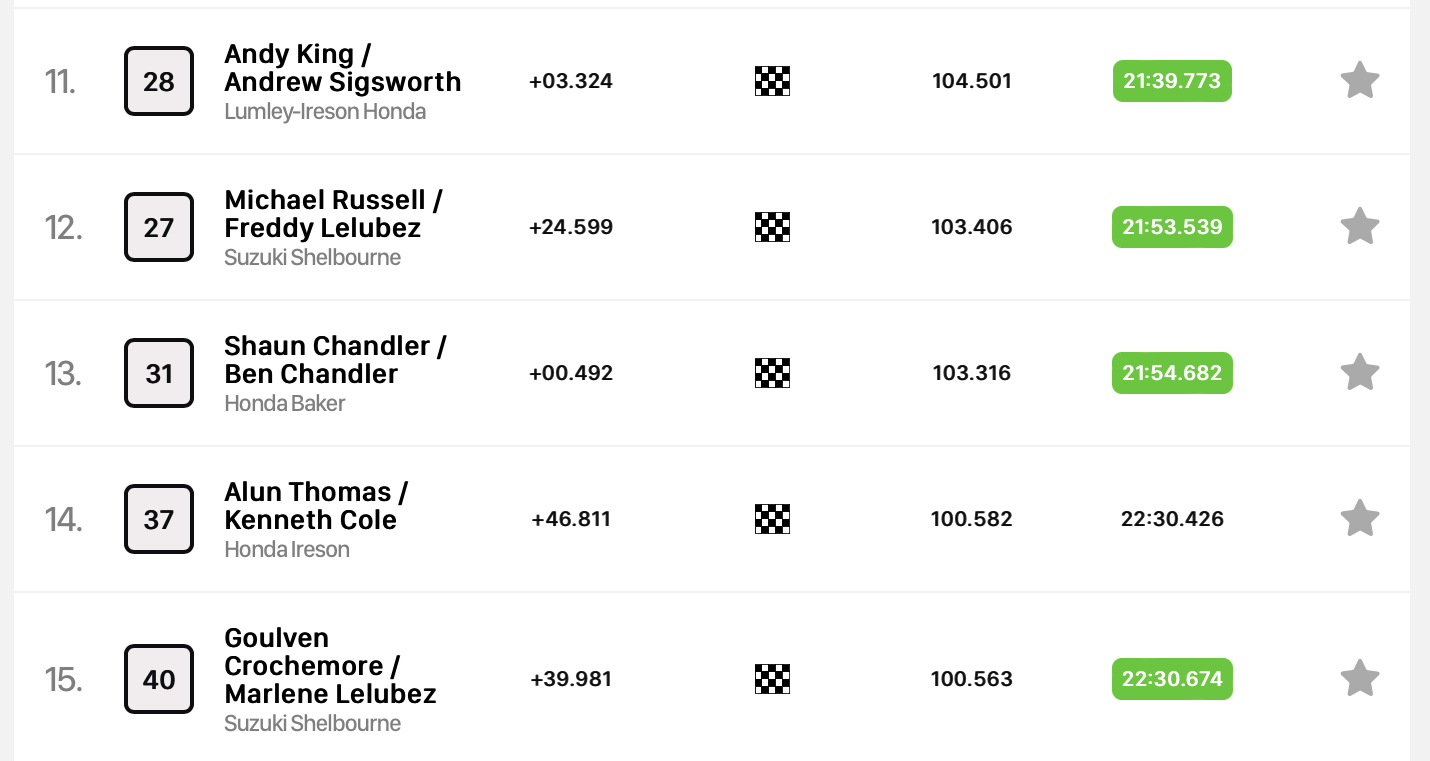1430x761 pixels.
Task: Click green lap time 21:39.773
Action: (1172, 81)
